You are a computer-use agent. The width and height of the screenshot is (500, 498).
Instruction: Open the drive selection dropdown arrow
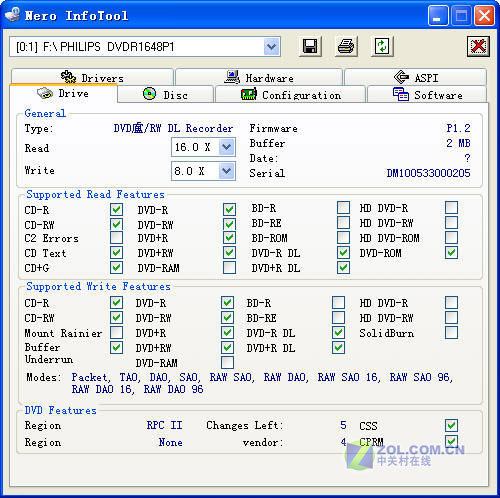(272, 47)
